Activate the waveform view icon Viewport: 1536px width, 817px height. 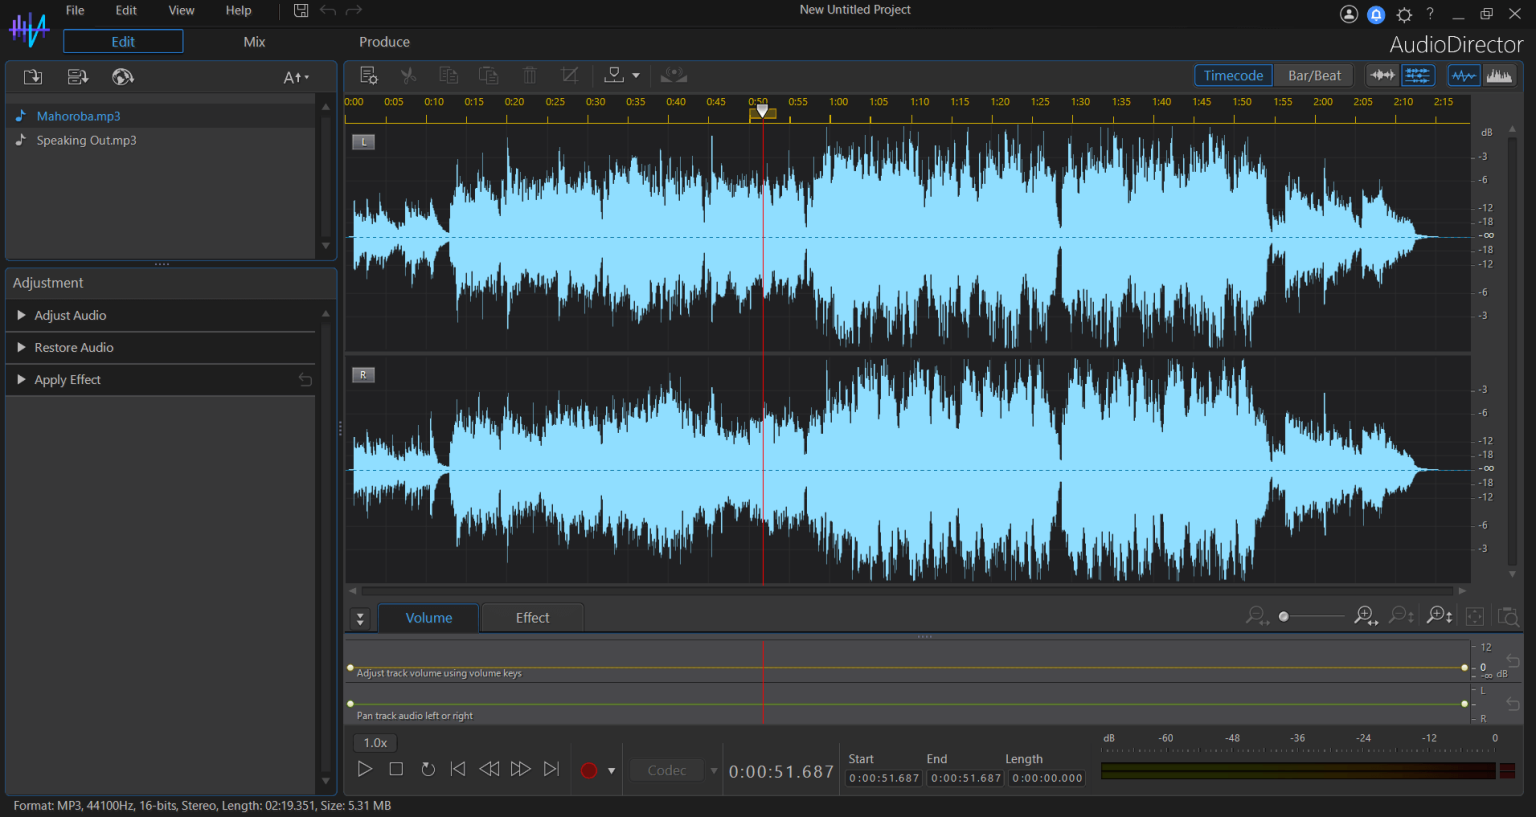coord(1463,75)
